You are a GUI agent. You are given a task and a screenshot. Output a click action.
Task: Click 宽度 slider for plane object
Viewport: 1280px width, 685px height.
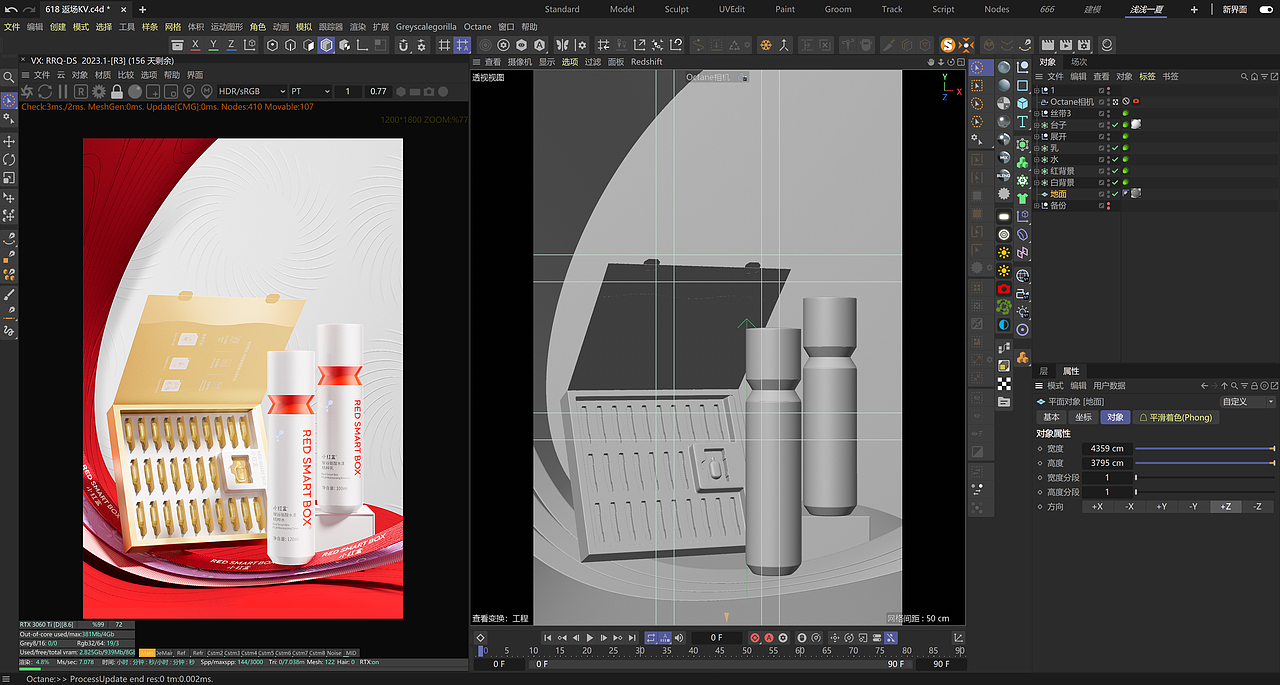click(x=1205, y=449)
